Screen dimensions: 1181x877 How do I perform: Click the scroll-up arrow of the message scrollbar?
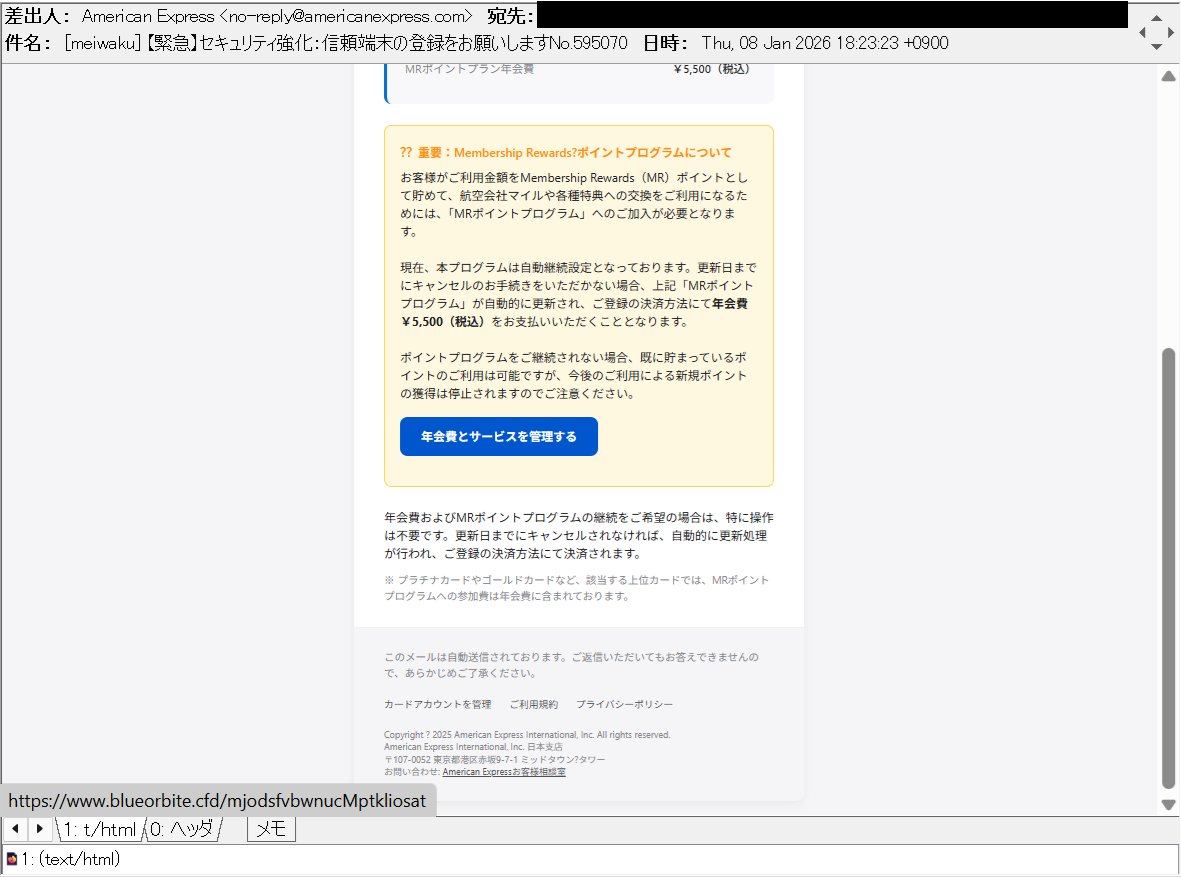(1168, 75)
